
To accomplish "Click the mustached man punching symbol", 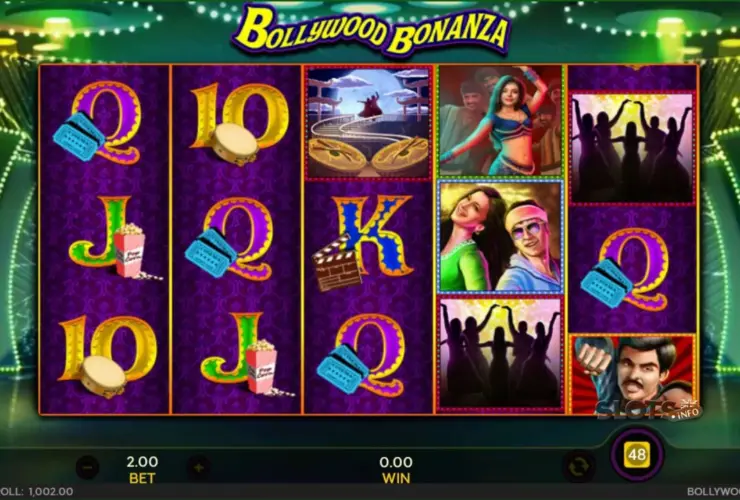I will click(x=632, y=375).
